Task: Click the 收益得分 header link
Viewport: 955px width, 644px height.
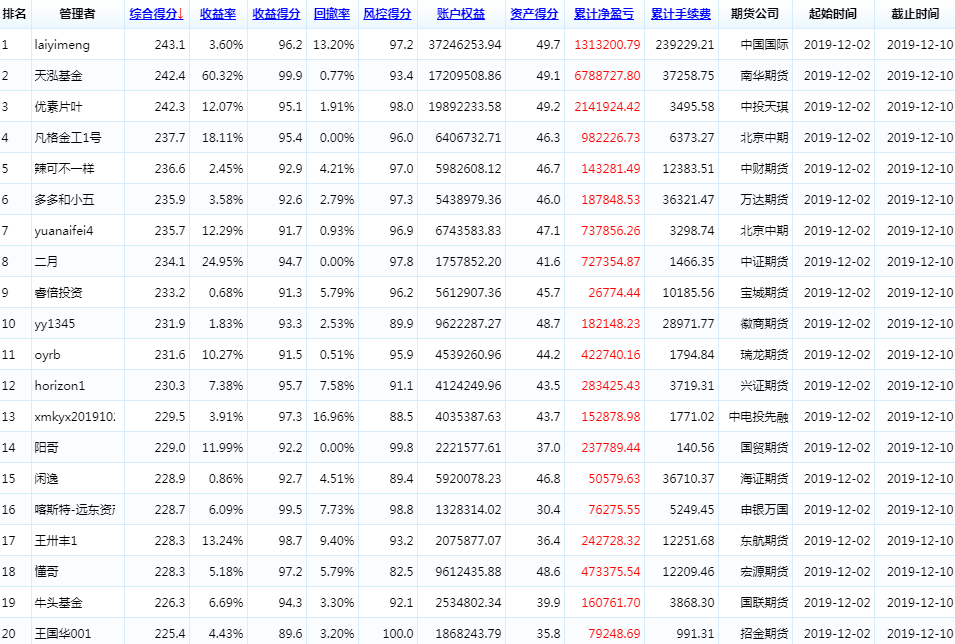Action: (276, 14)
